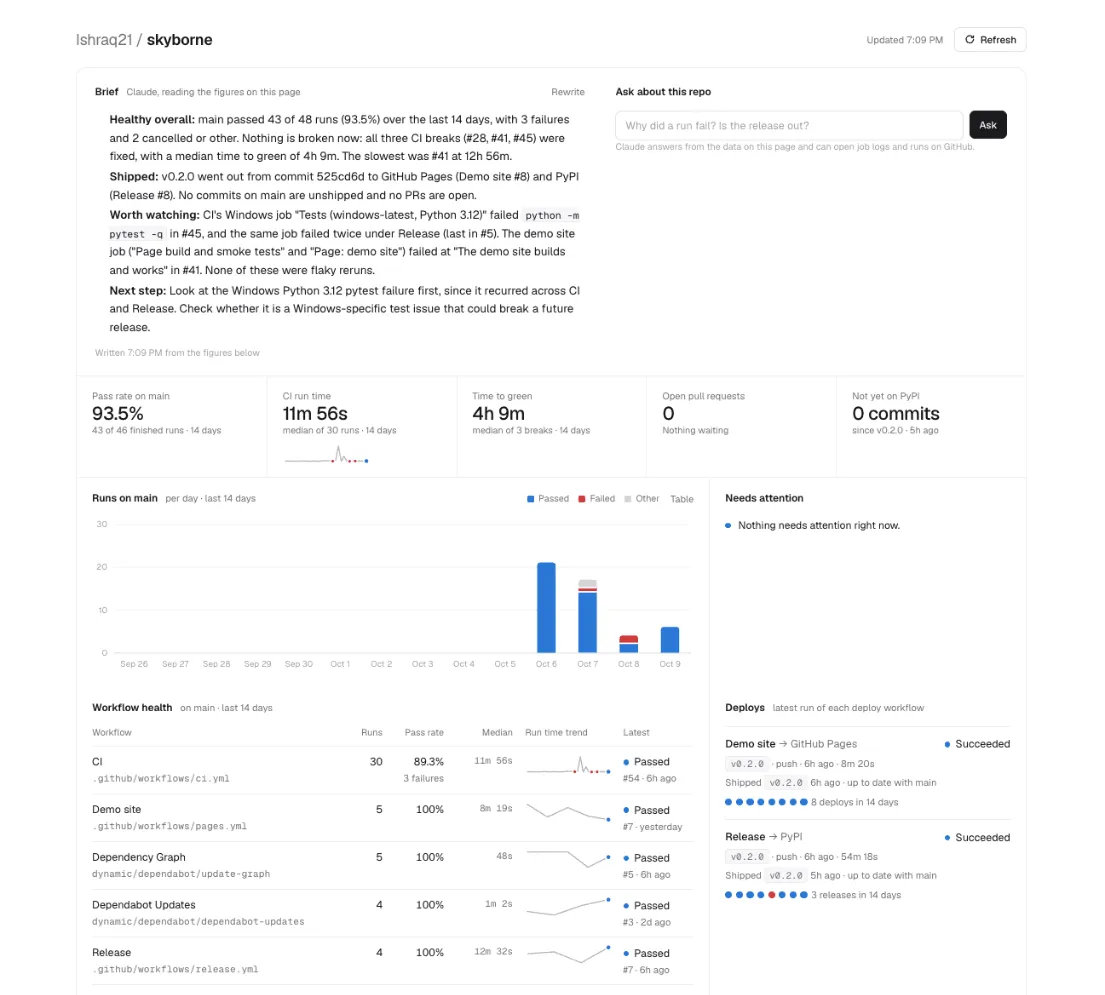Click the Ishraq21 owner link
The width and height of the screenshot is (1105, 995).
coord(104,40)
